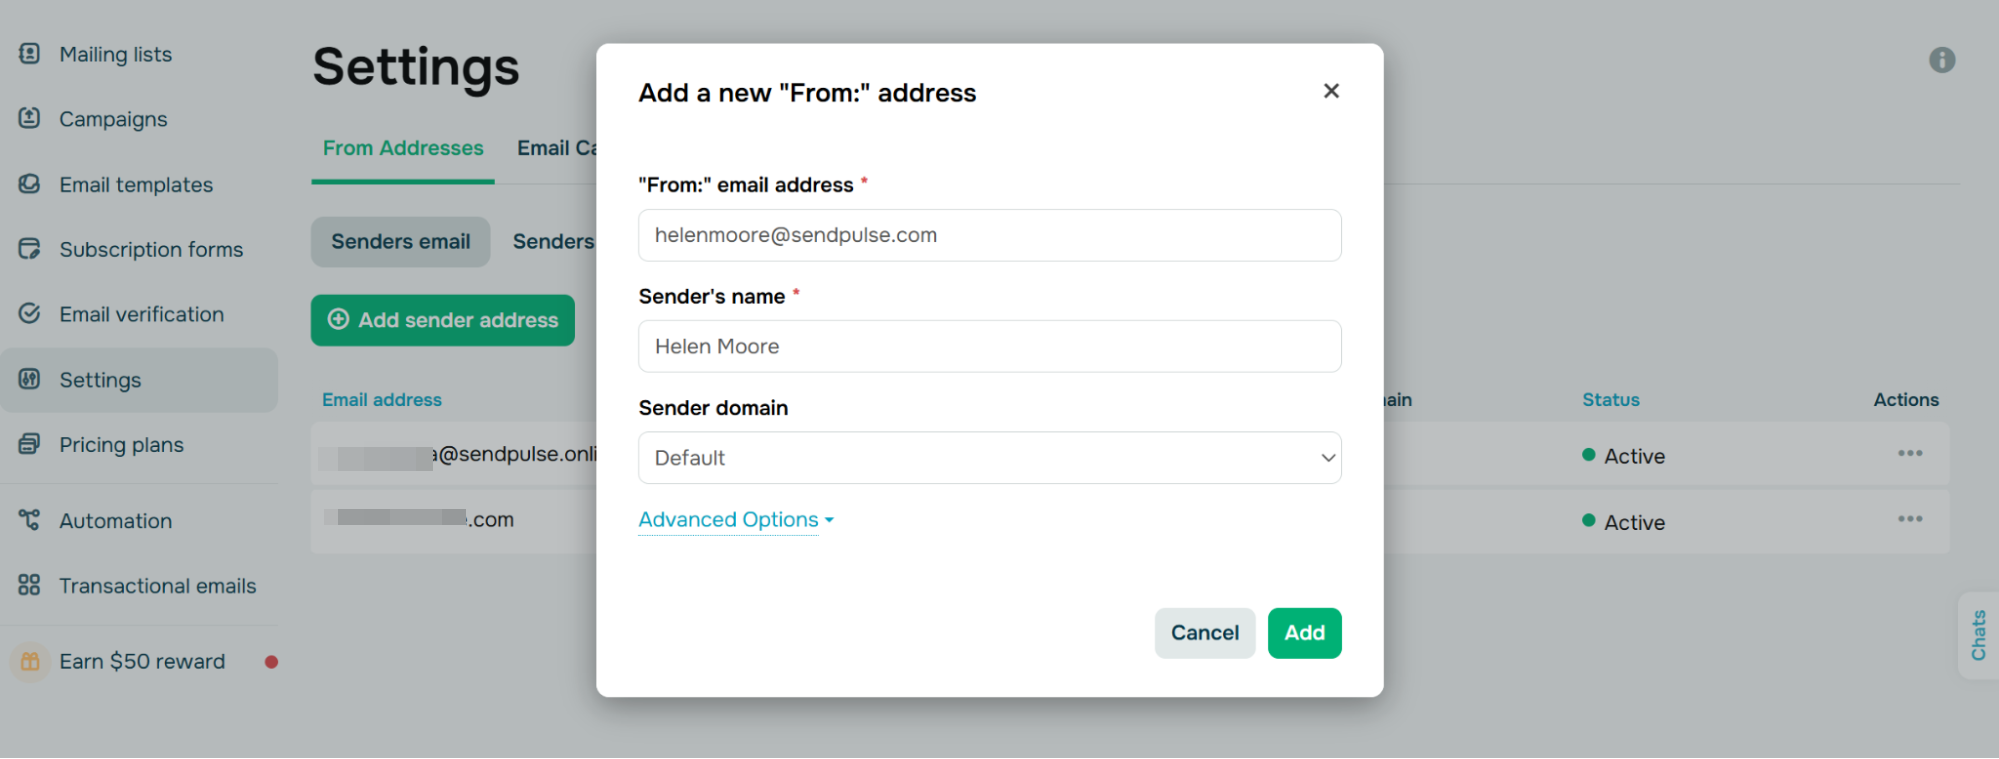Open the Email verification section
The width and height of the screenshot is (1999, 759).
[x=141, y=313]
